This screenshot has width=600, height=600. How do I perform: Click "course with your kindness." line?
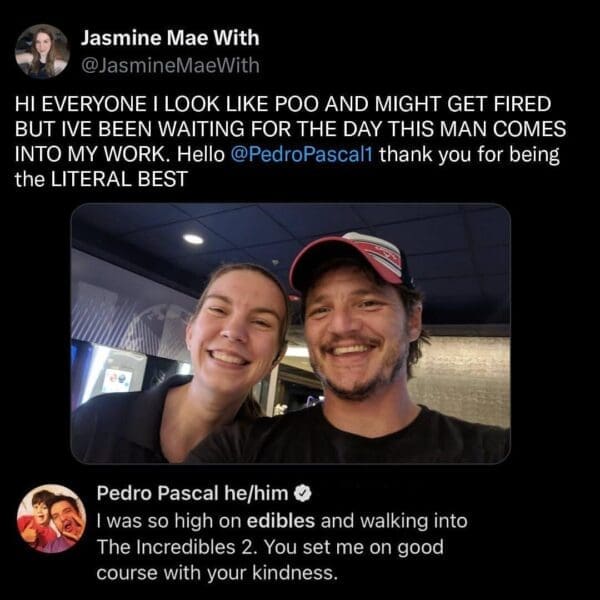tap(217, 573)
